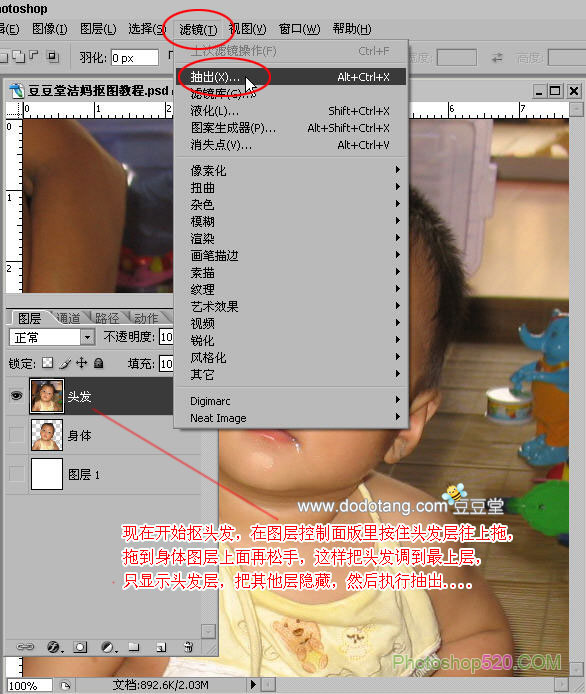Open the 风格化 filter submenu

point(290,357)
